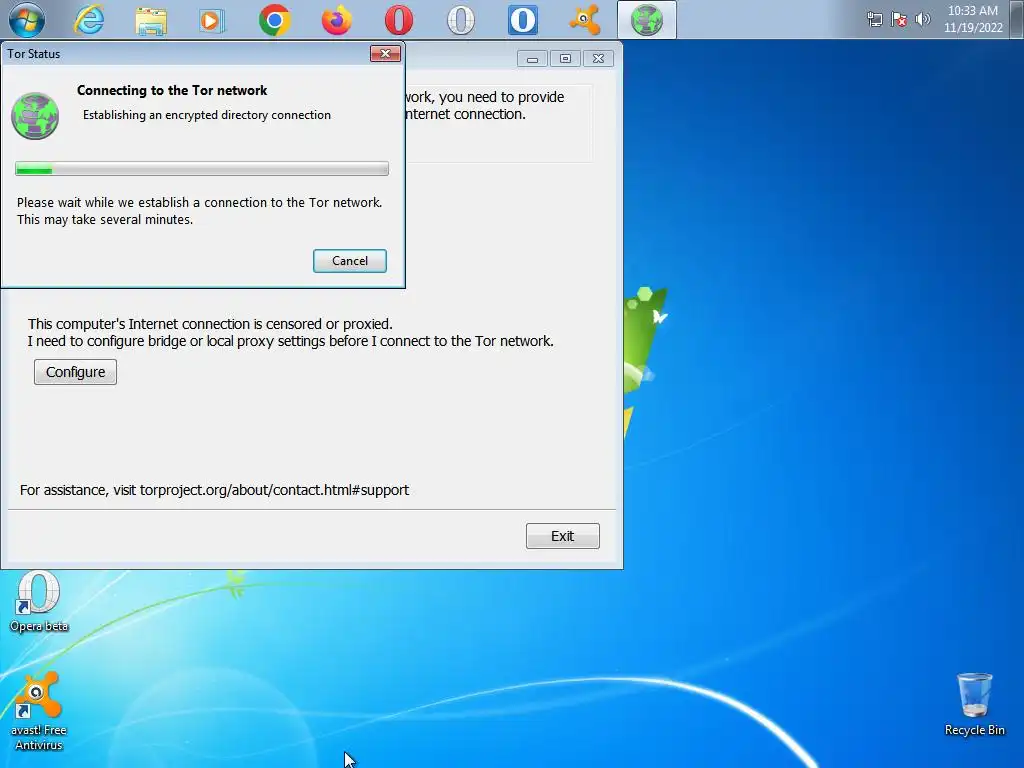
Task: Open Configure for bridge or proxy settings
Action: (75, 372)
